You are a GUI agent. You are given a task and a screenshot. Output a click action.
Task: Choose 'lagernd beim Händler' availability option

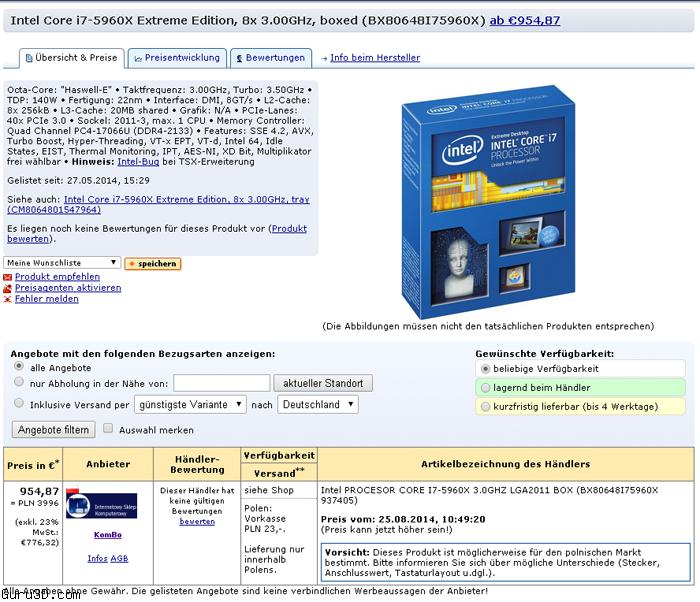pos(485,388)
